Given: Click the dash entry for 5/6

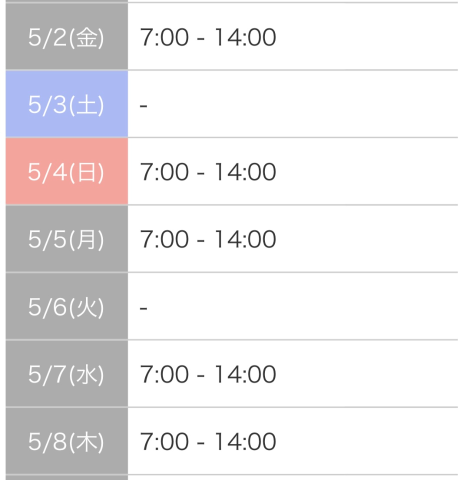Looking at the screenshot, I should pyautogui.click(x=143, y=308).
